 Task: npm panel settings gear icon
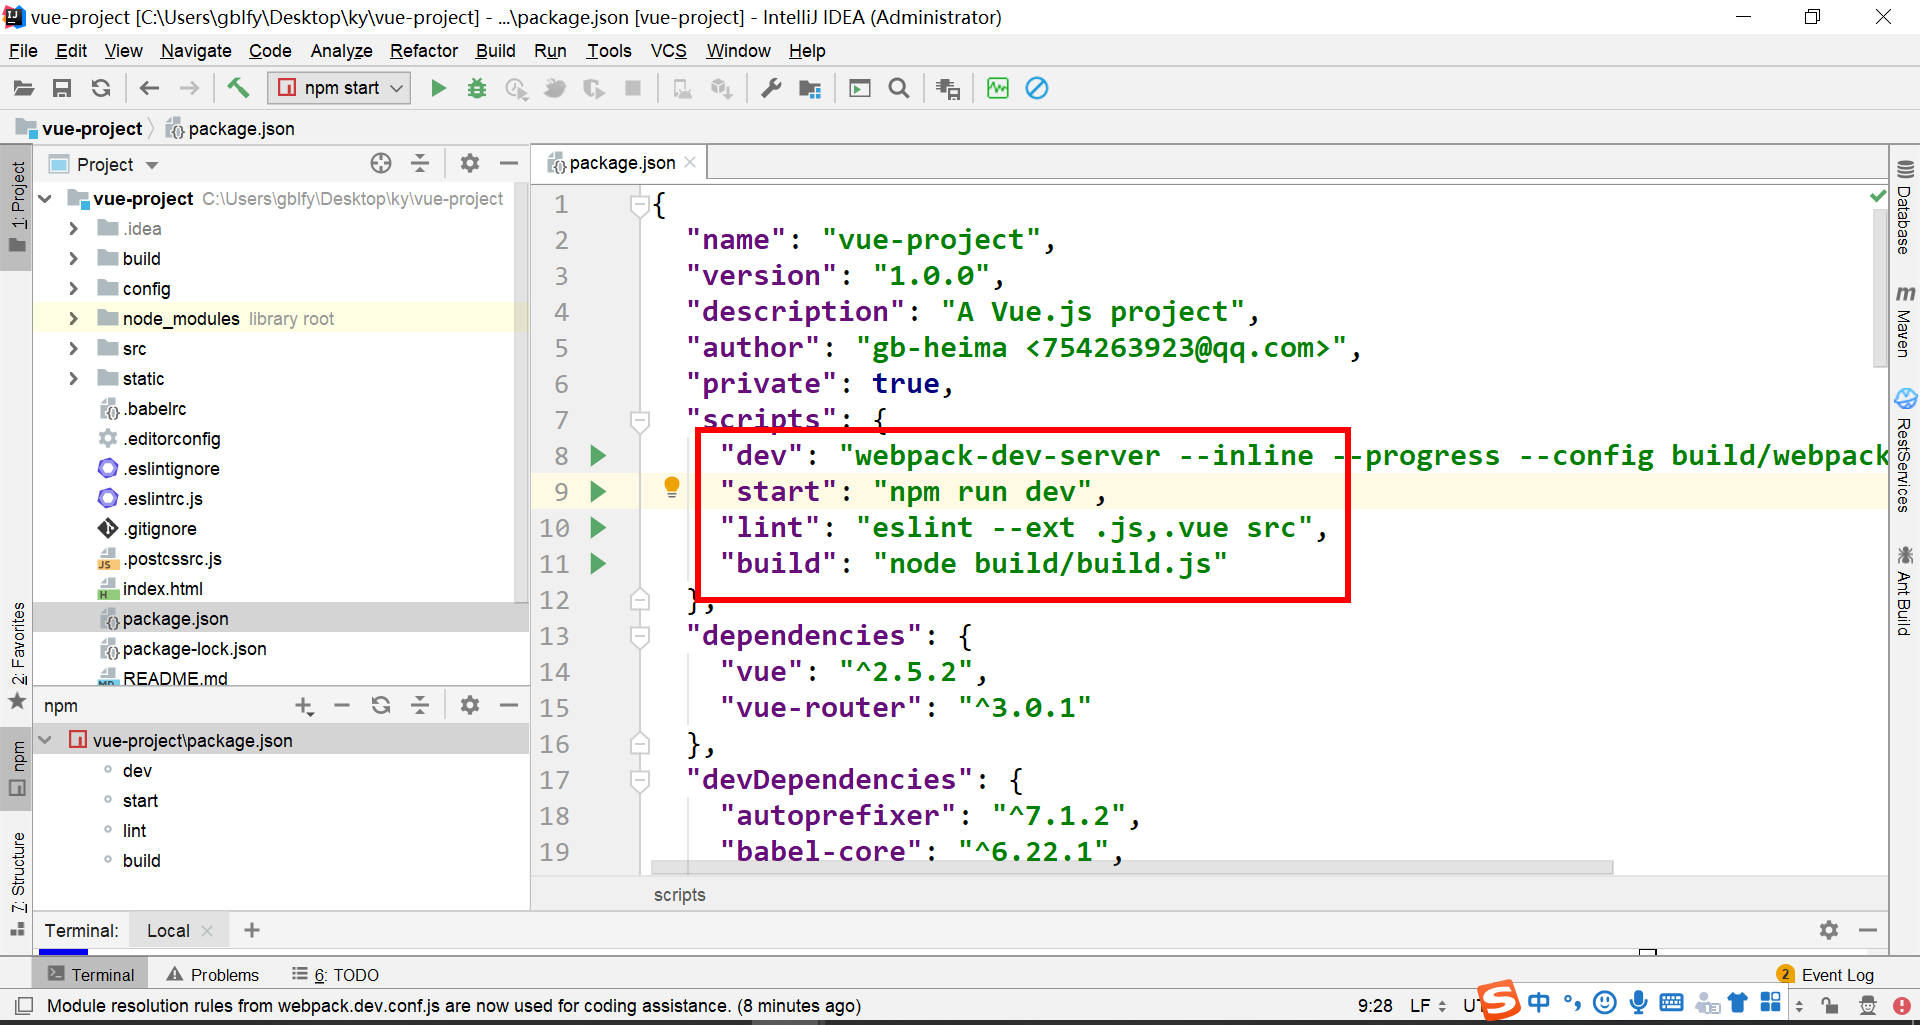[470, 706]
